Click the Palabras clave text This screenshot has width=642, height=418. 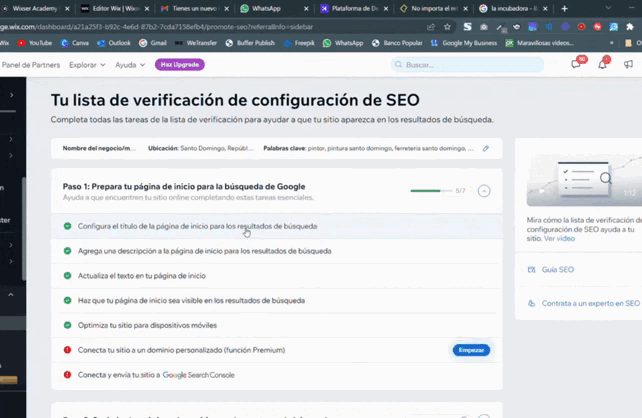tap(368, 148)
